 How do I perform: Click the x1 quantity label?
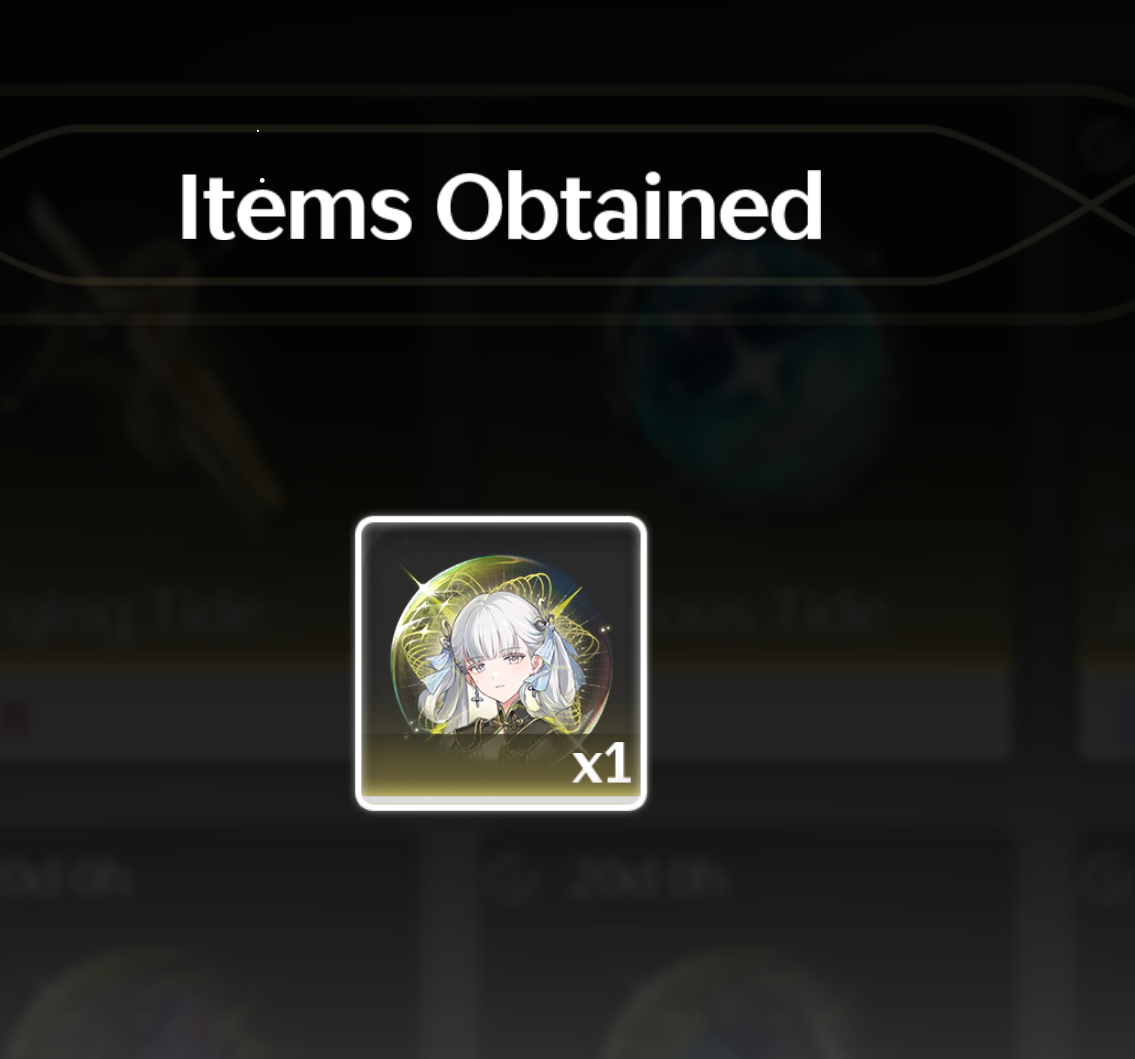tap(600, 765)
